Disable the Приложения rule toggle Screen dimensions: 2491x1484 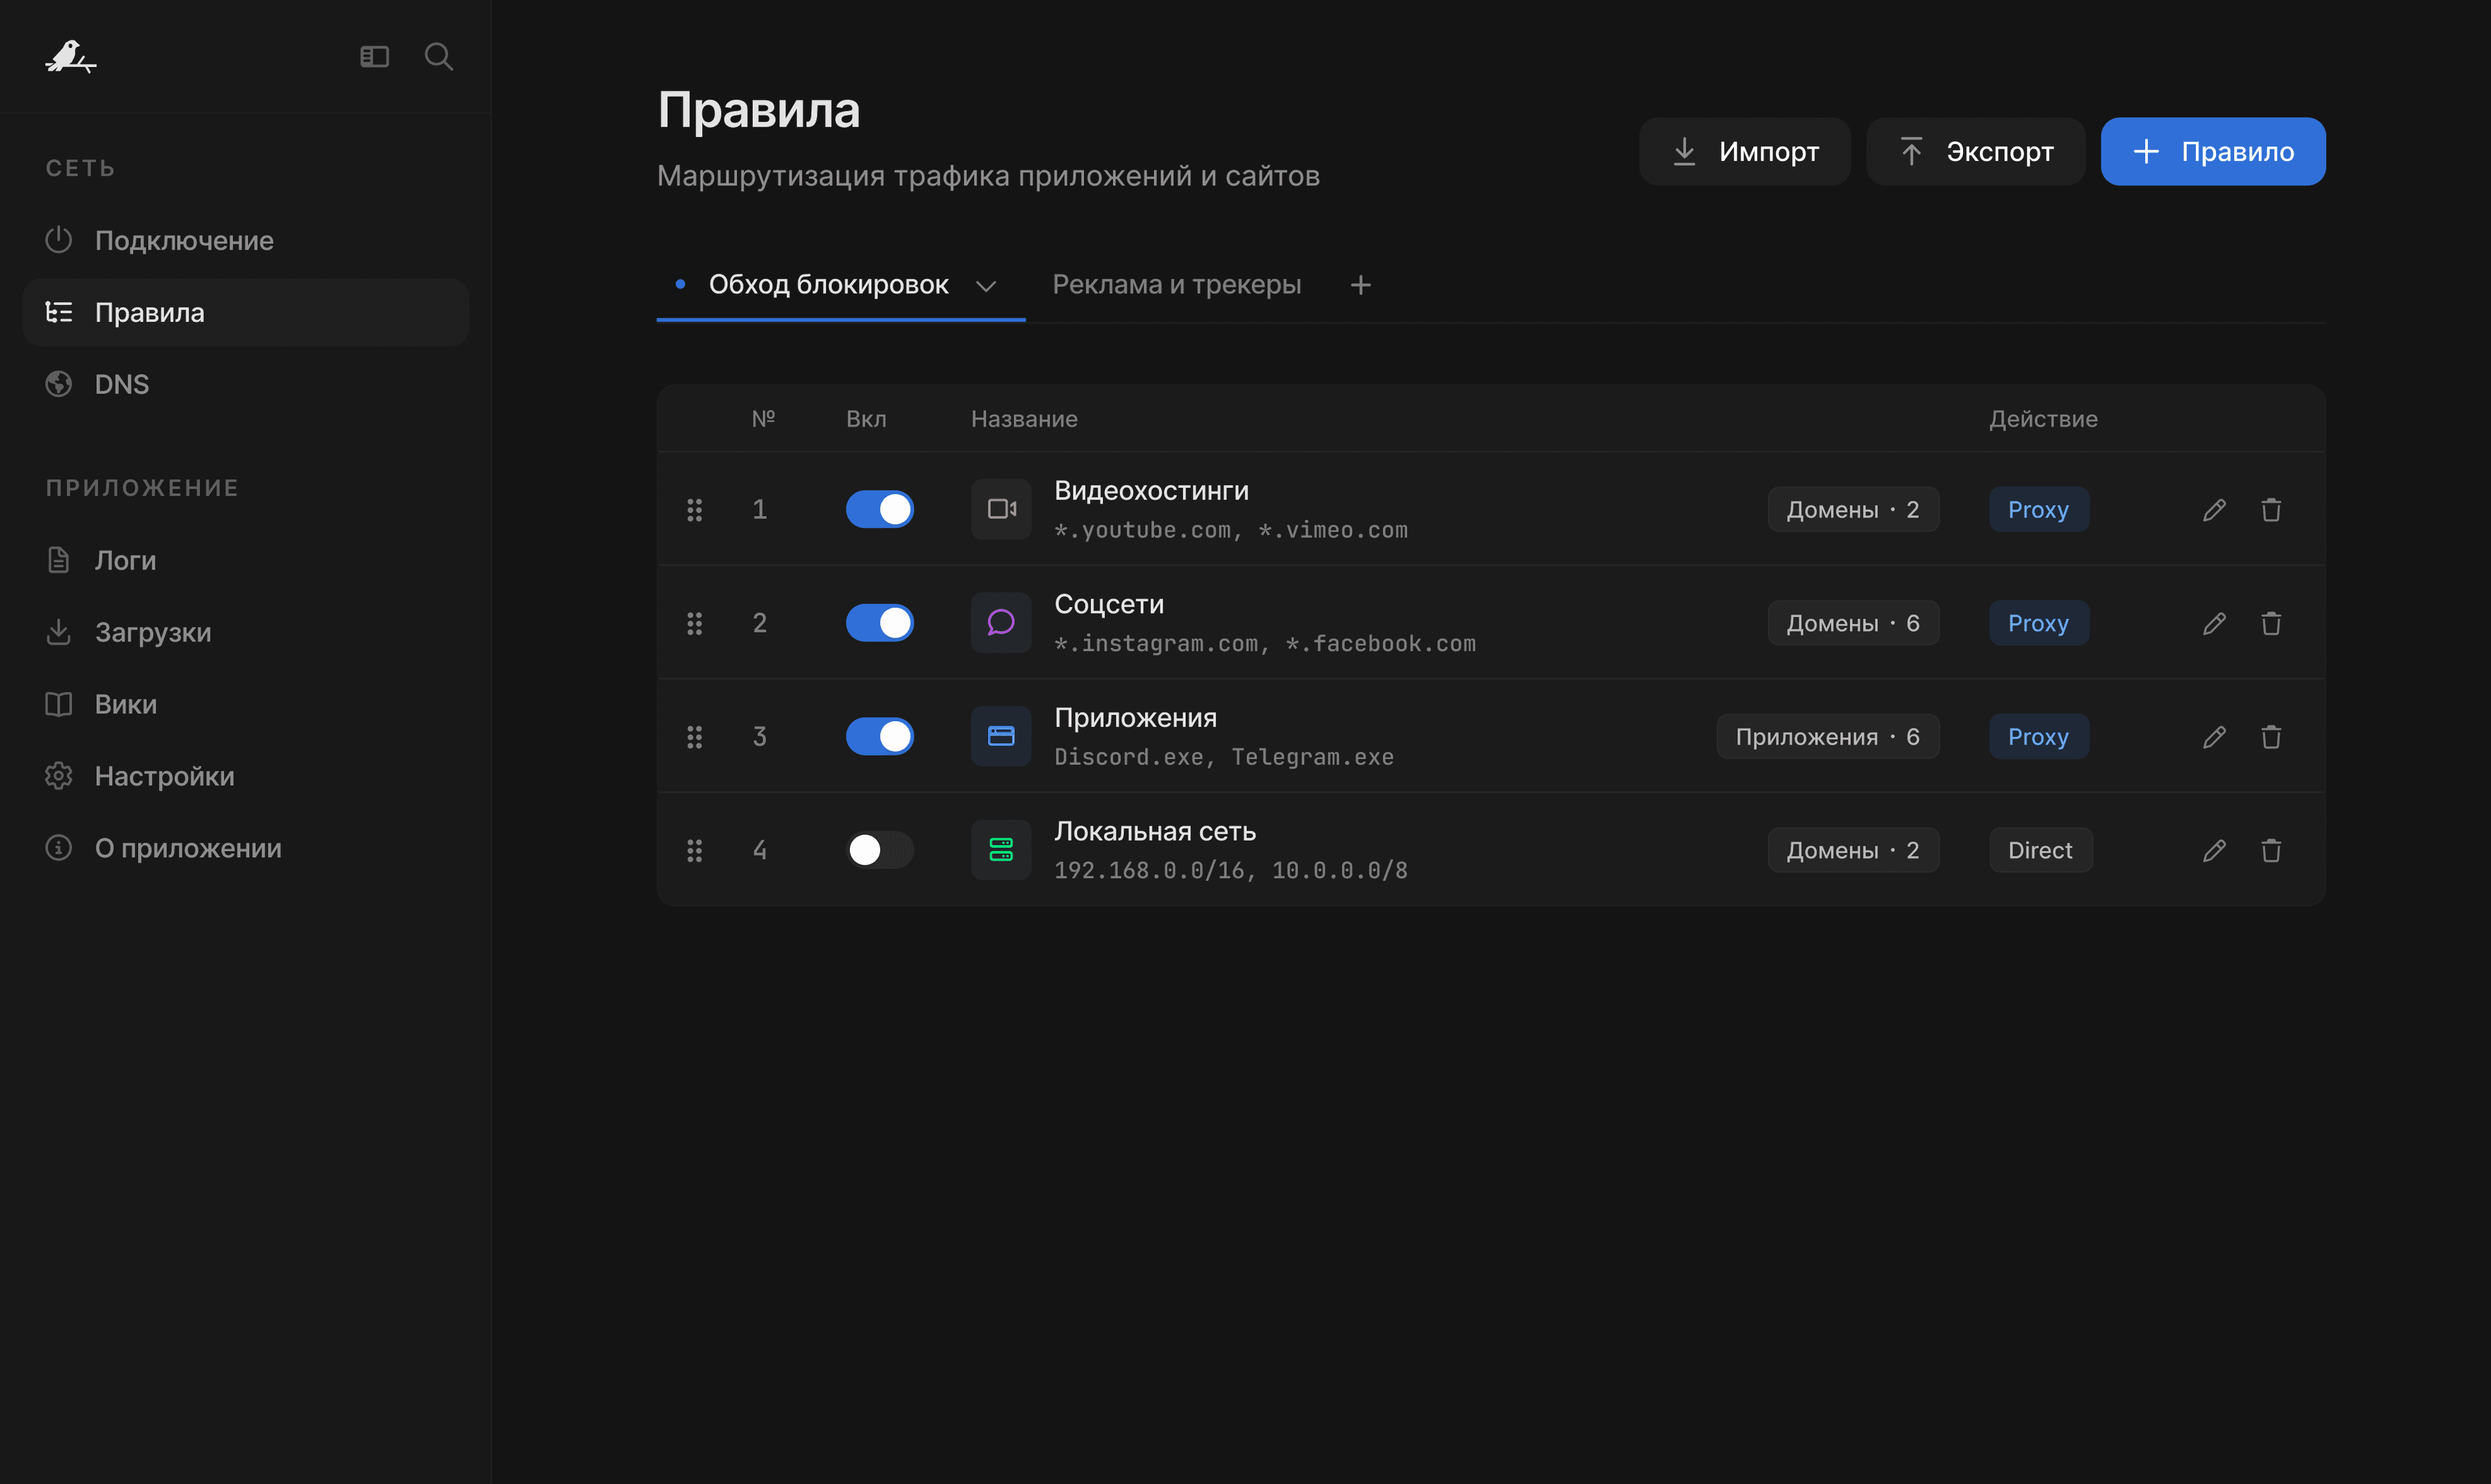pyautogui.click(x=879, y=737)
